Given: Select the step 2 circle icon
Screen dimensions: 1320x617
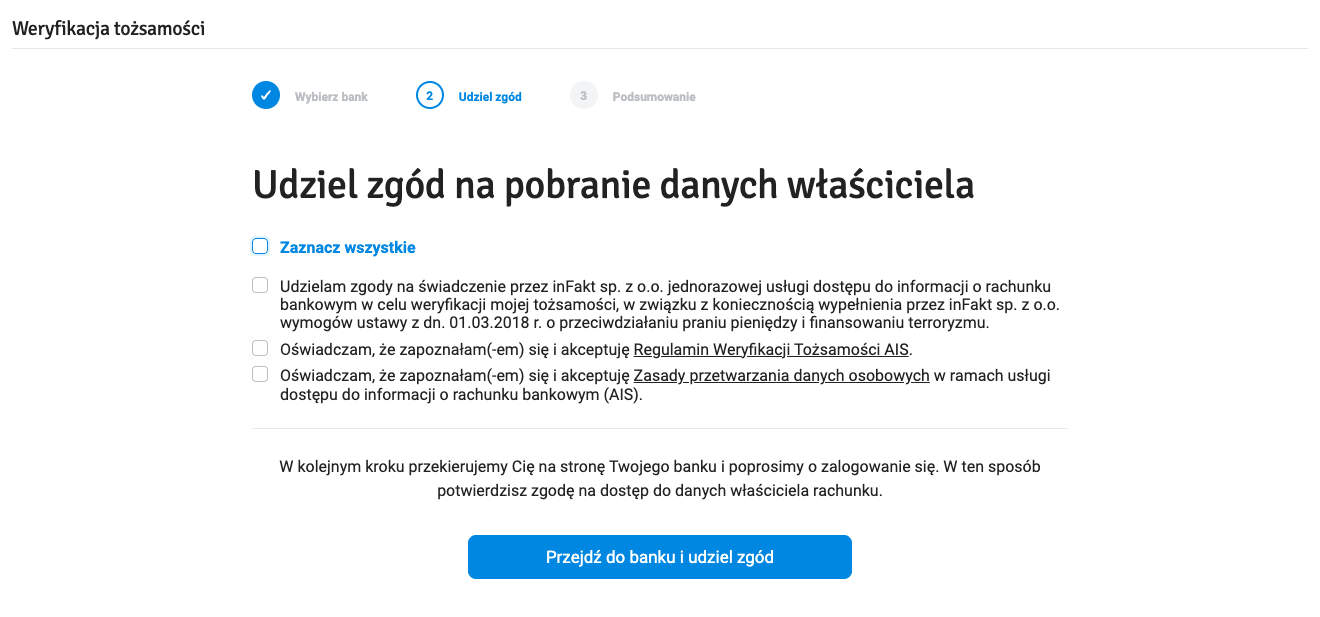Looking at the screenshot, I should [429, 96].
